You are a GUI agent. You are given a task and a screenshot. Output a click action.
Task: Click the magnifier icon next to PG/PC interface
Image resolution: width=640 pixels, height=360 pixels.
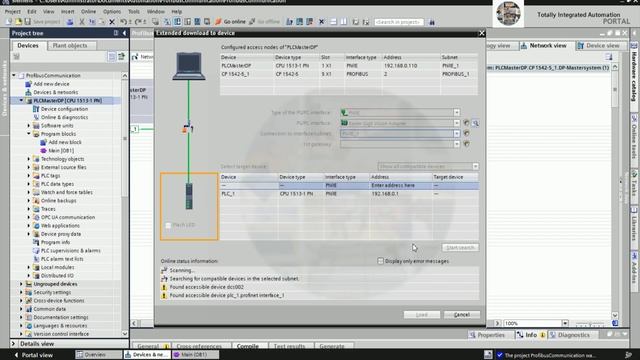pos(475,123)
